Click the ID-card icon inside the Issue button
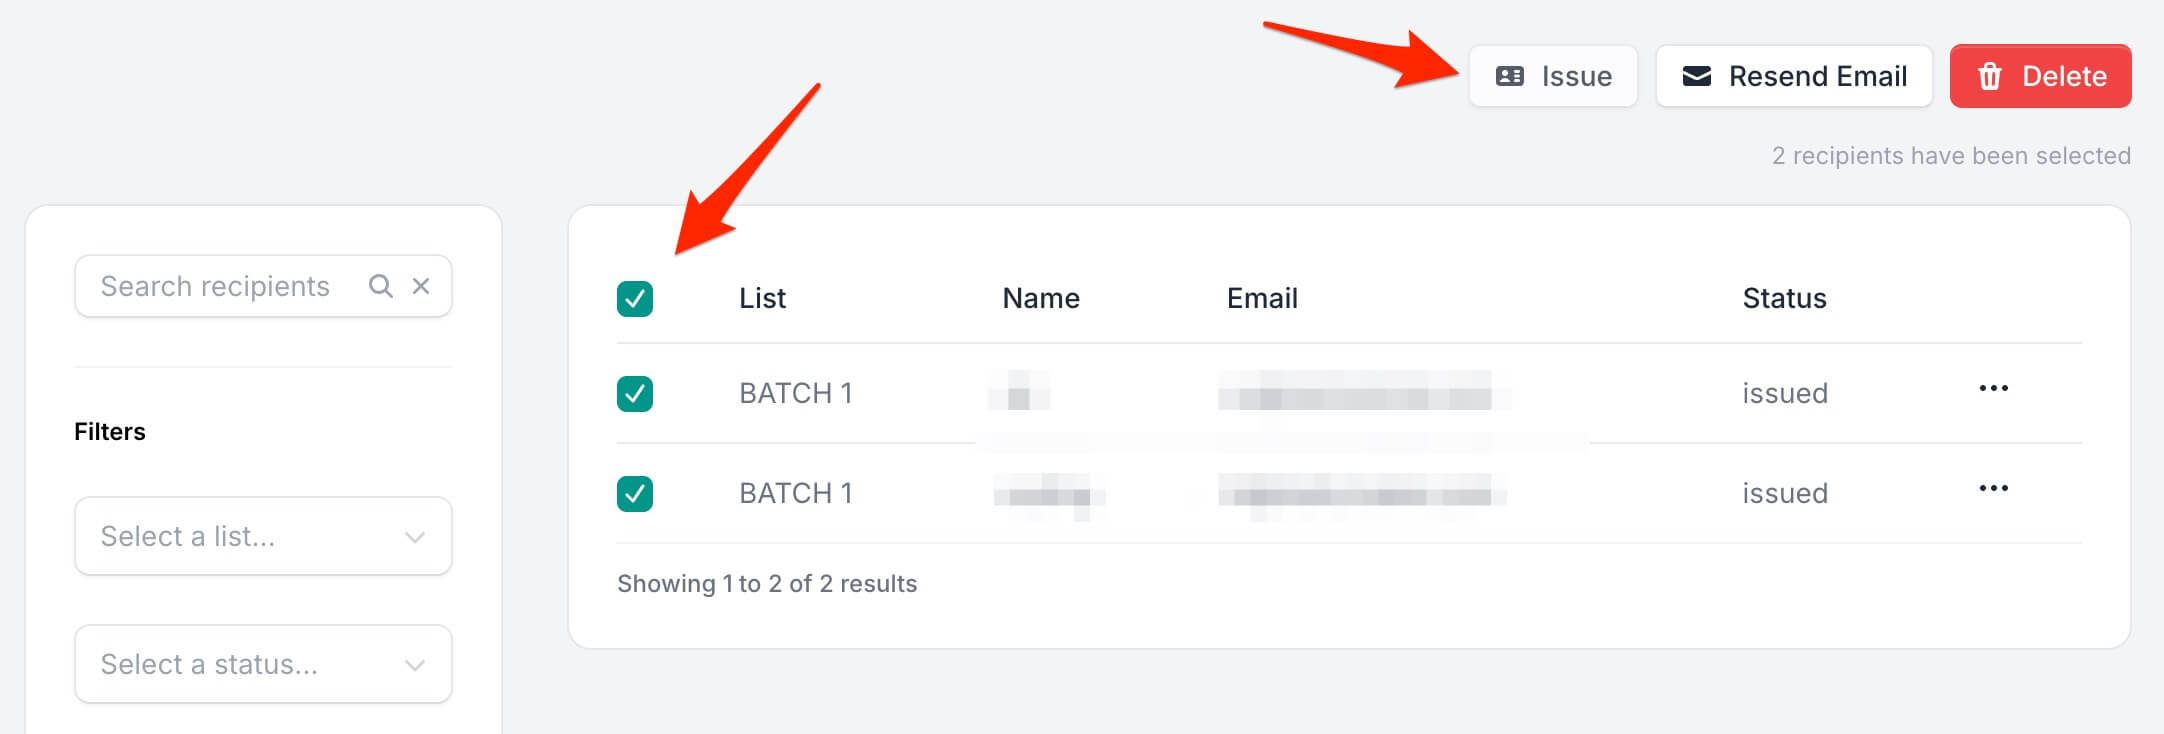Image resolution: width=2164 pixels, height=734 pixels. coord(1512,75)
